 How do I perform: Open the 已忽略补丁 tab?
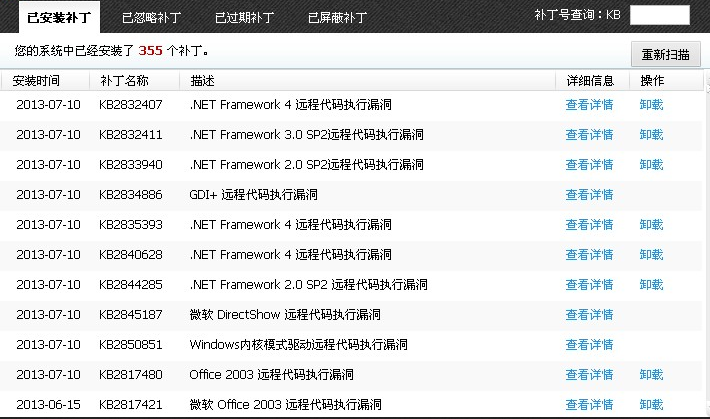coord(152,18)
